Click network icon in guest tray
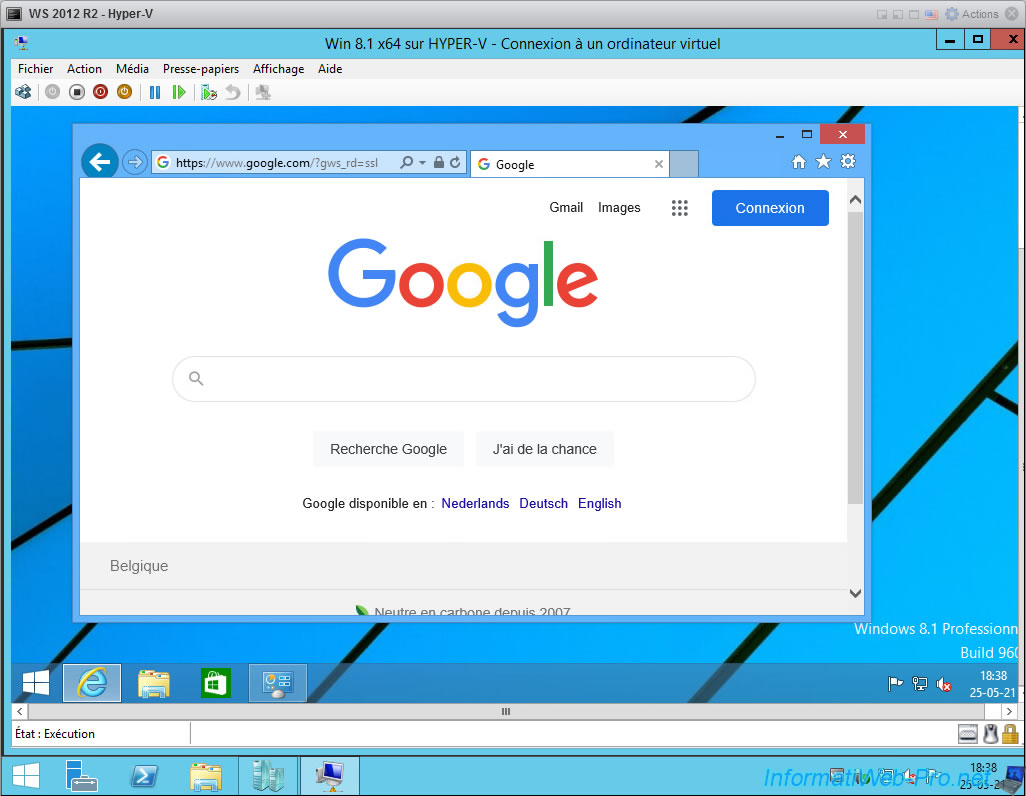 click(x=919, y=684)
